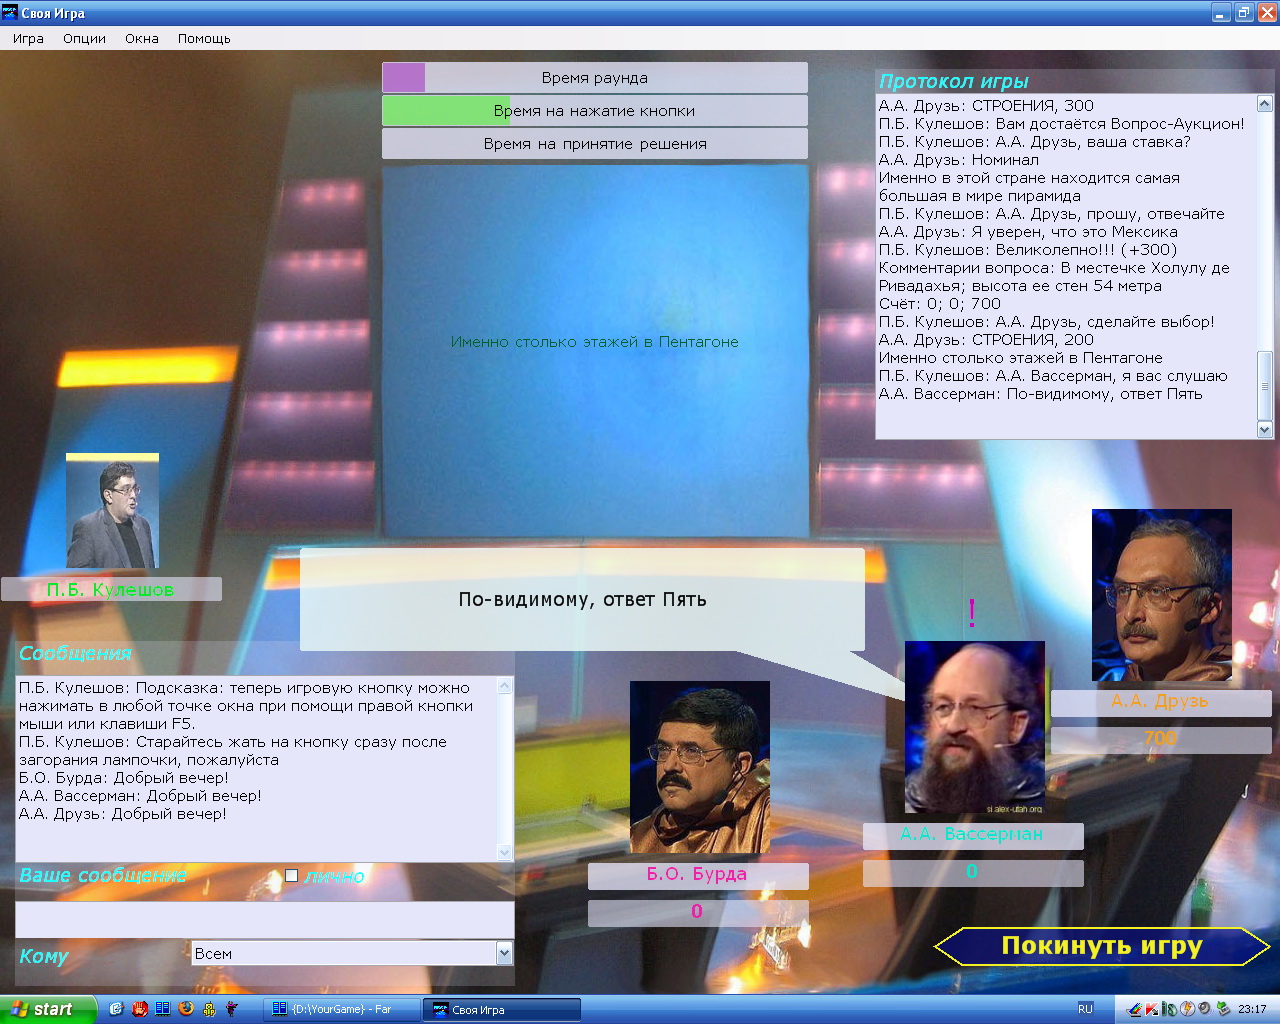Open the 'Кому' recipient dropdown
This screenshot has height=1024, width=1280.
(504, 954)
